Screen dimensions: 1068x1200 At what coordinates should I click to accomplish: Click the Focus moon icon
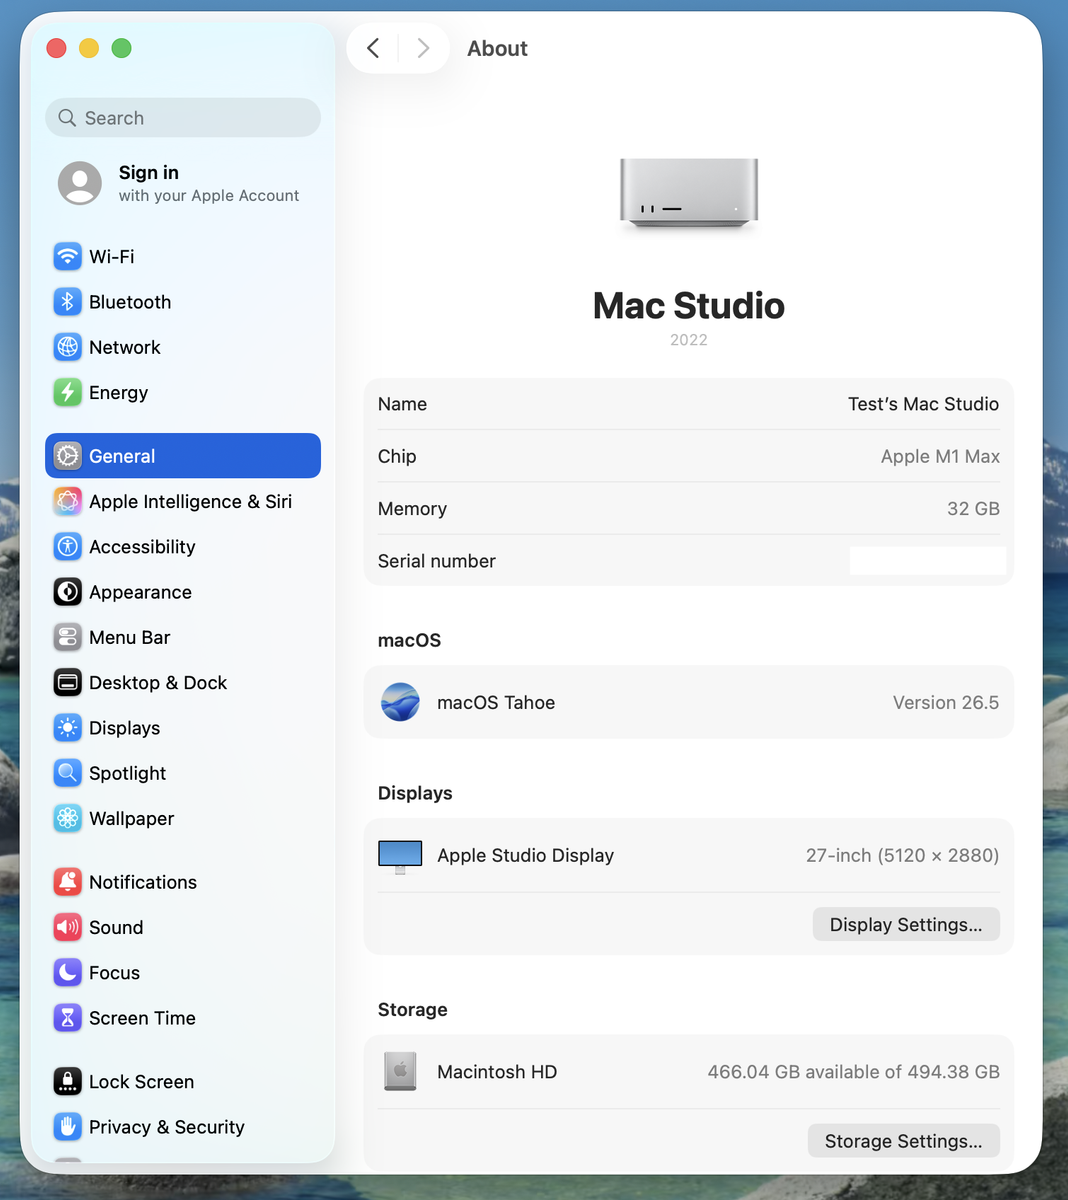[67, 973]
